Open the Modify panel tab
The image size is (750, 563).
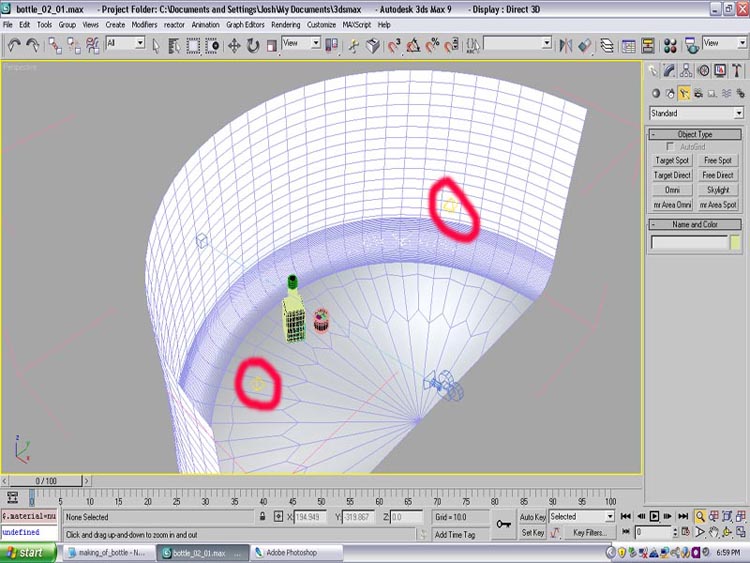[x=670, y=71]
